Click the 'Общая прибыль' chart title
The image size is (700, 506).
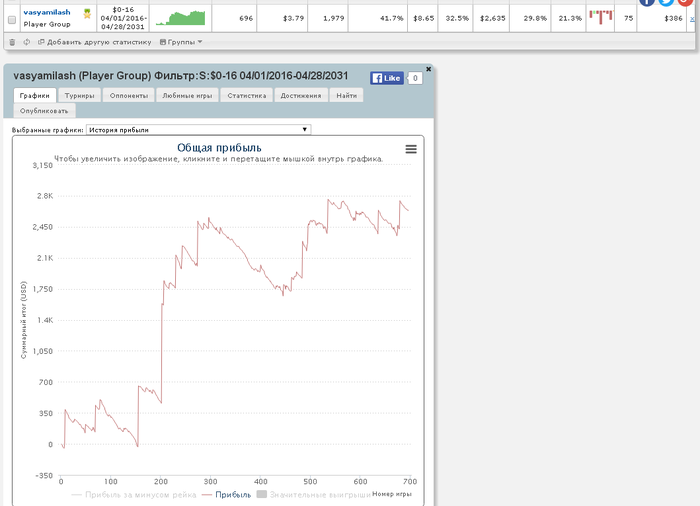[219, 148]
